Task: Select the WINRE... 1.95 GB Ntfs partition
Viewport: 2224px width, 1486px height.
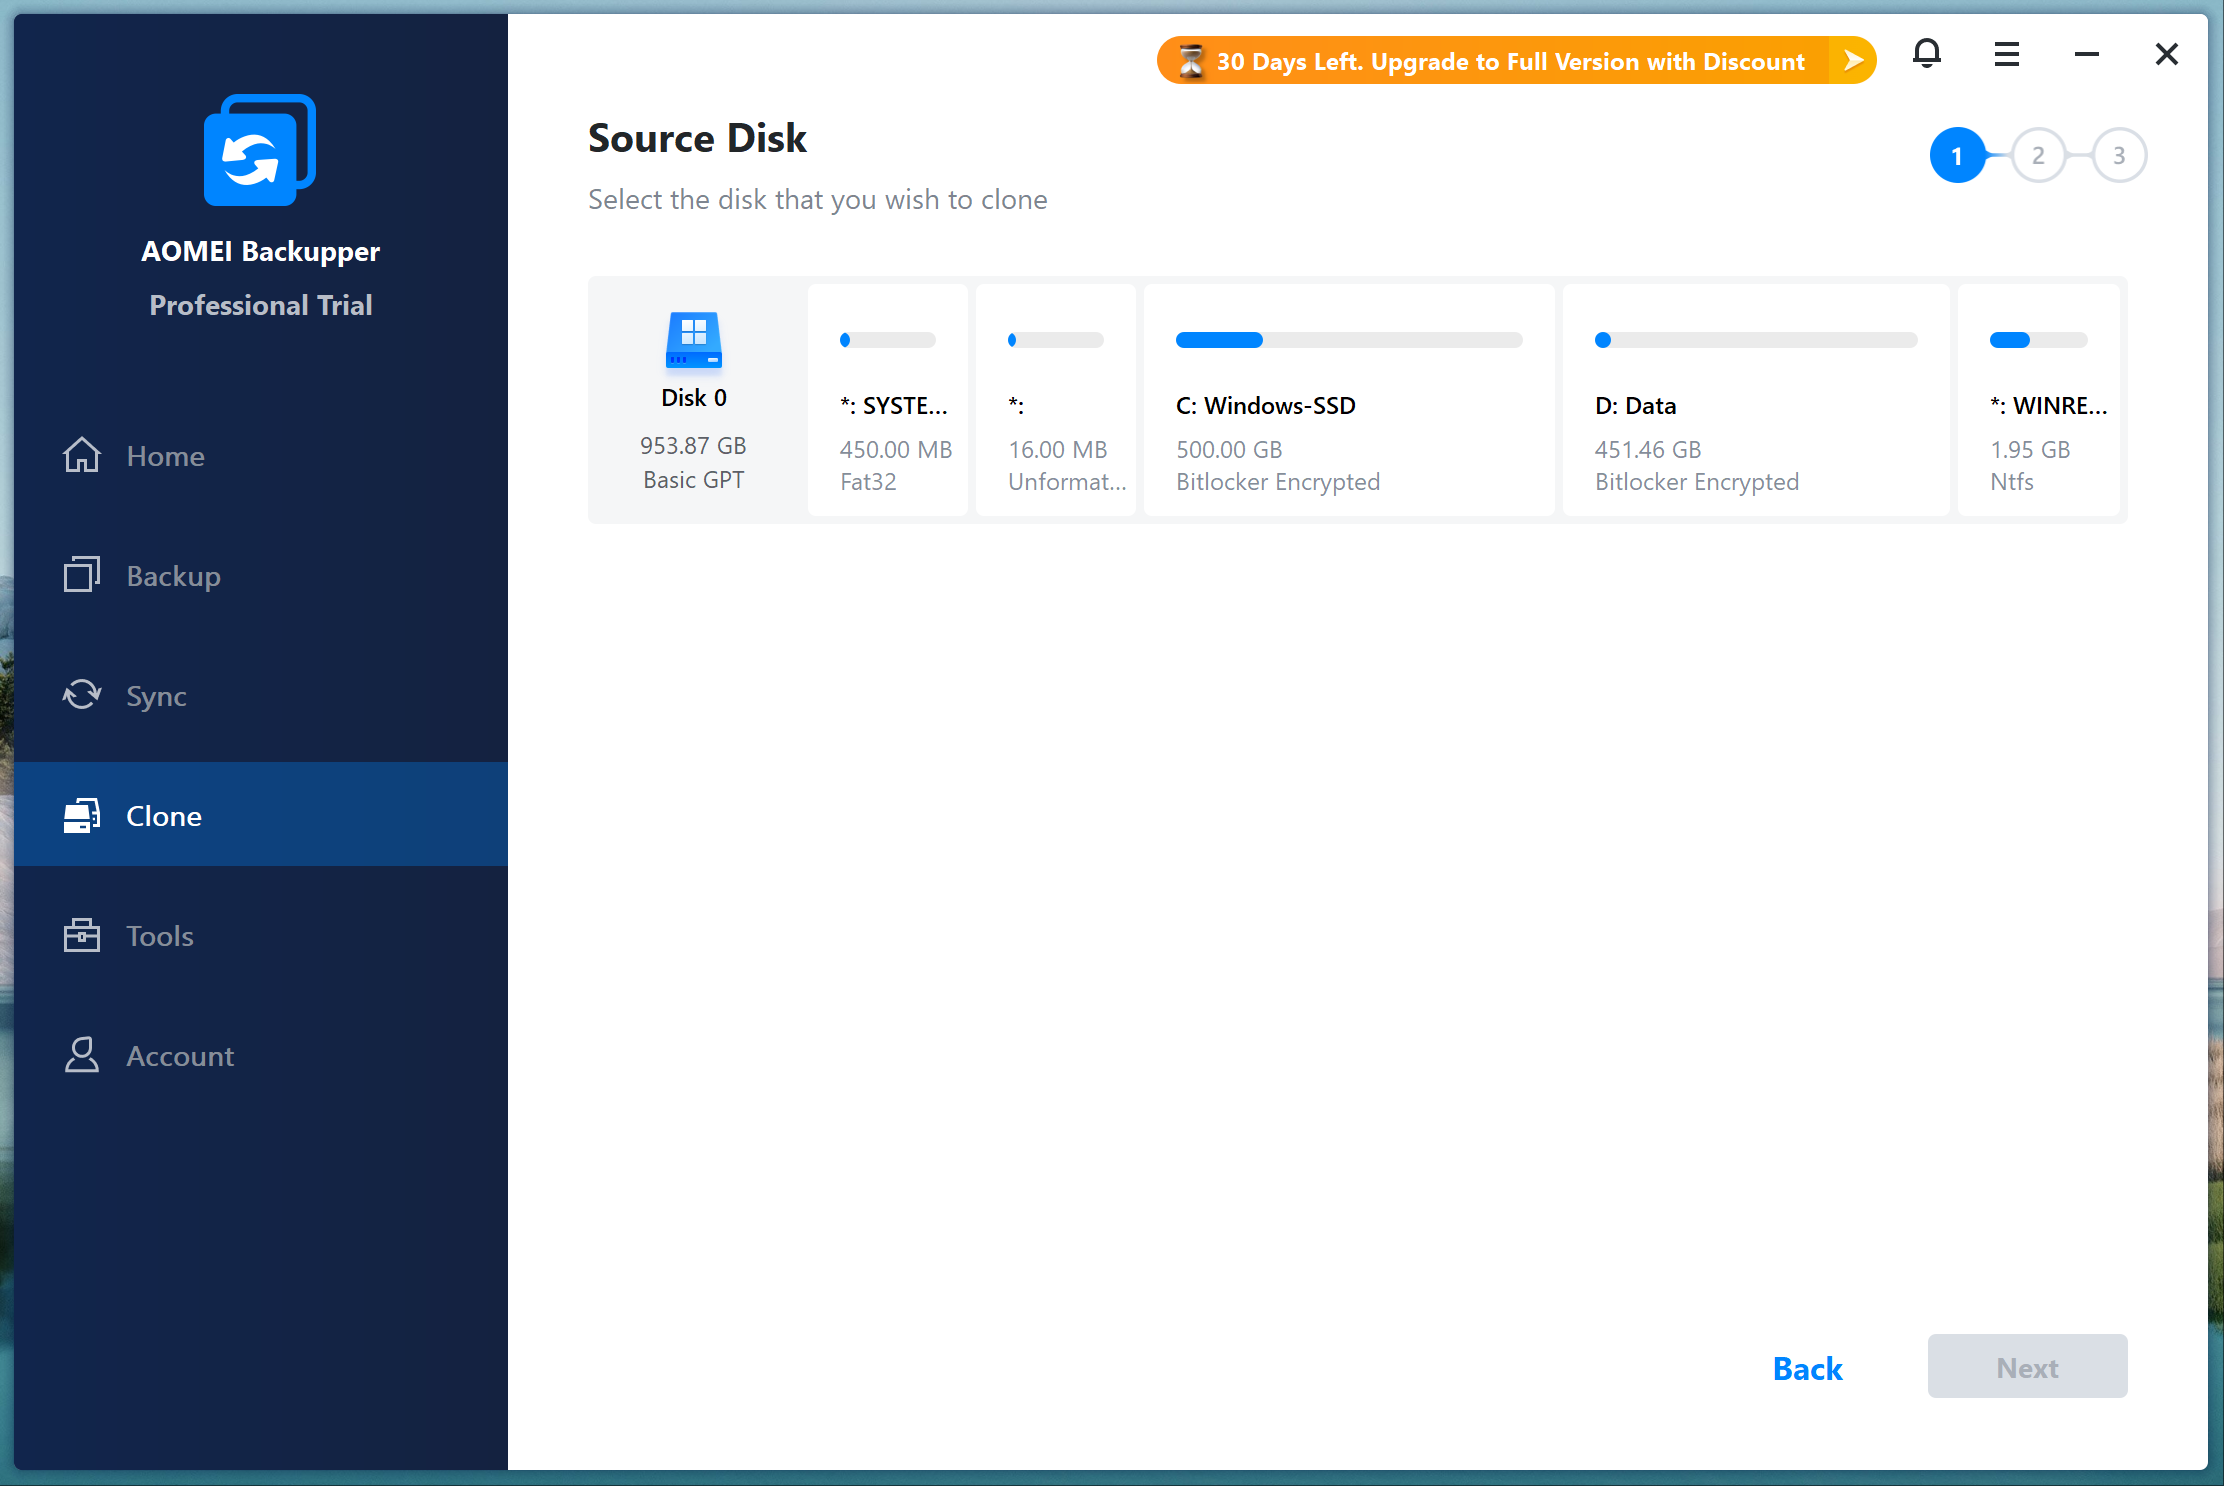Action: pyautogui.click(x=2039, y=400)
